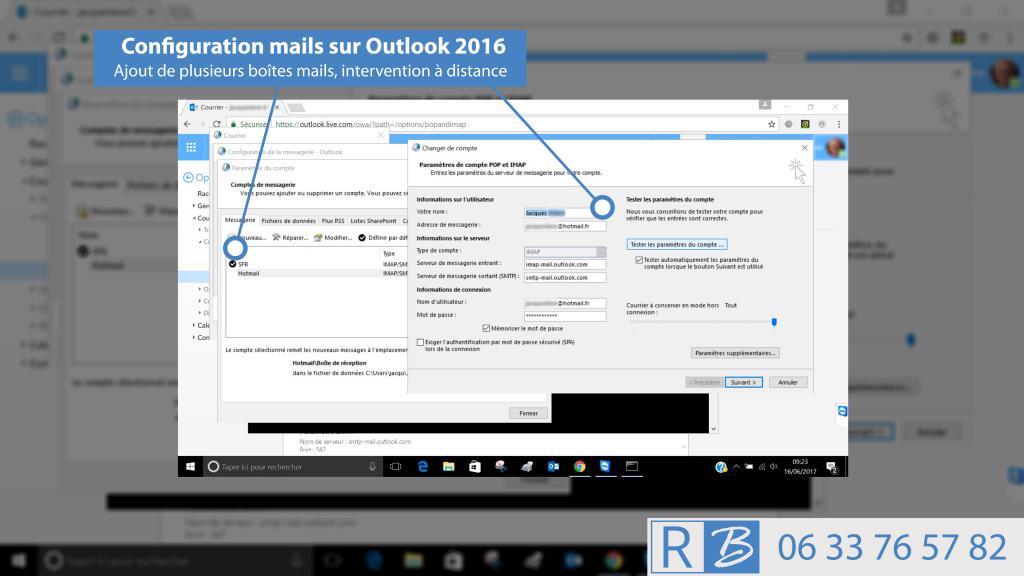The height and width of the screenshot is (576, 1024).
Task: Click the Adresse de messagerie field
Action: pos(565,226)
